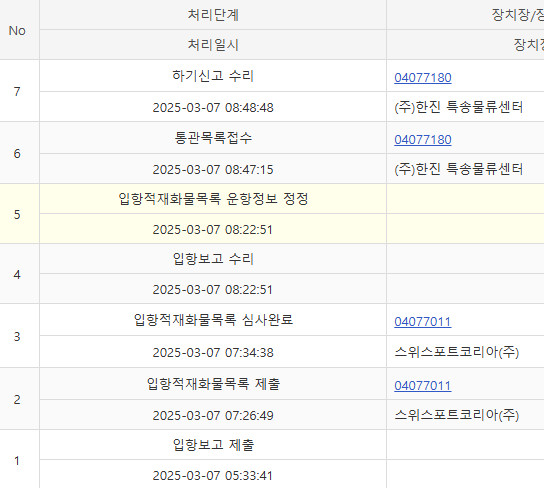
Task: Select the 통관목록접수 cell
Action: click(x=213, y=138)
